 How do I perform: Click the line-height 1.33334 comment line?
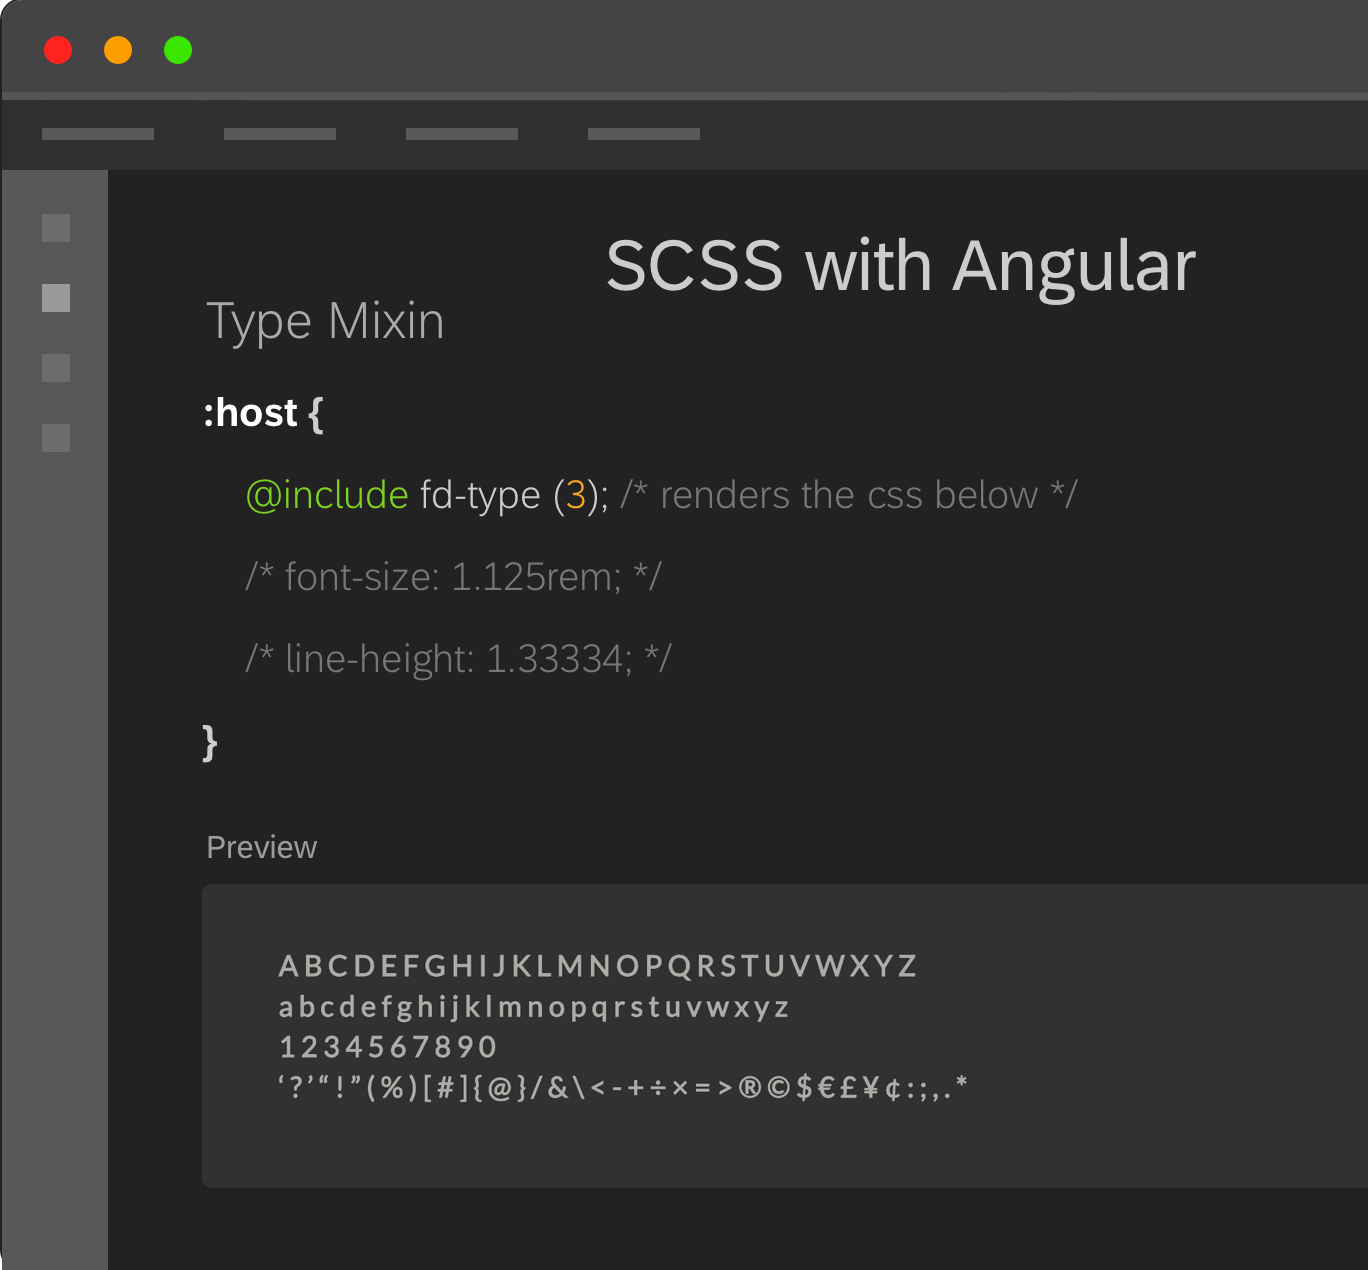(458, 659)
